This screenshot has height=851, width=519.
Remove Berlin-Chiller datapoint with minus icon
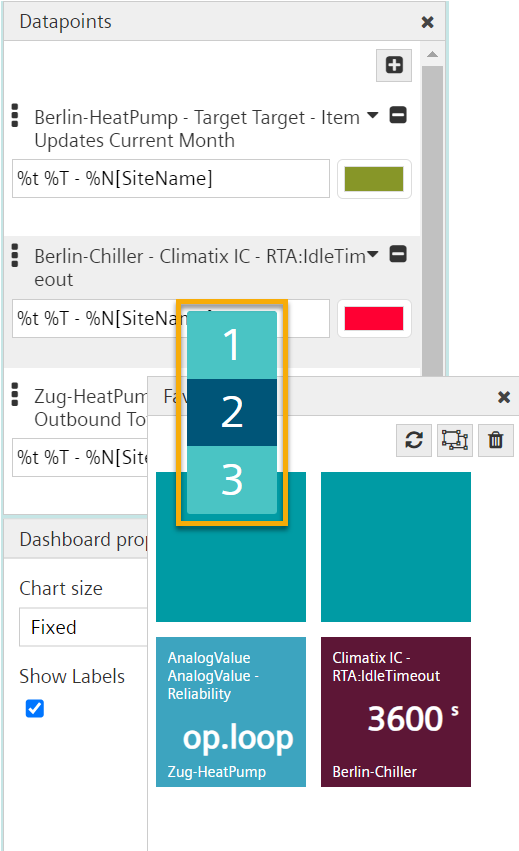coord(398,254)
